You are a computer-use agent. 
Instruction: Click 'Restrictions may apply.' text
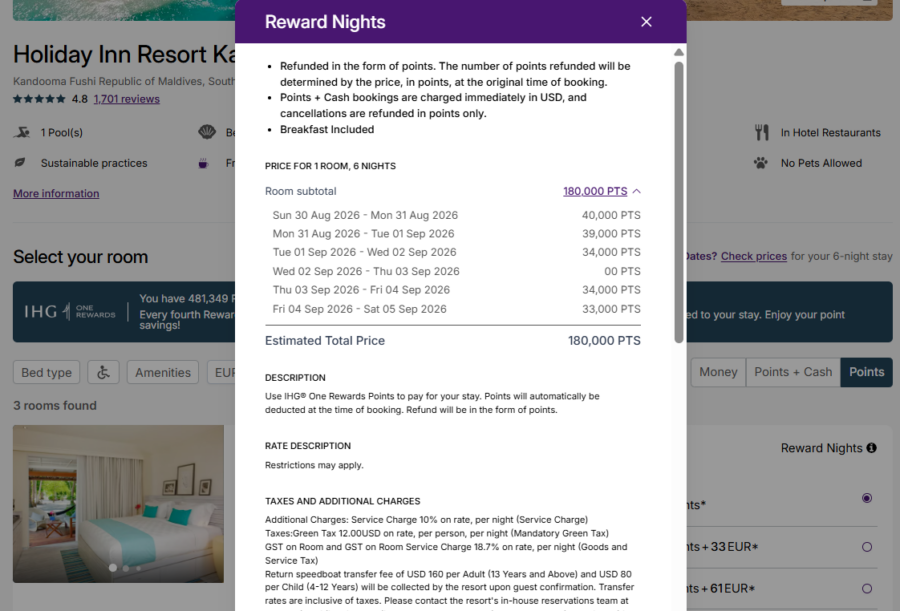coord(314,465)
